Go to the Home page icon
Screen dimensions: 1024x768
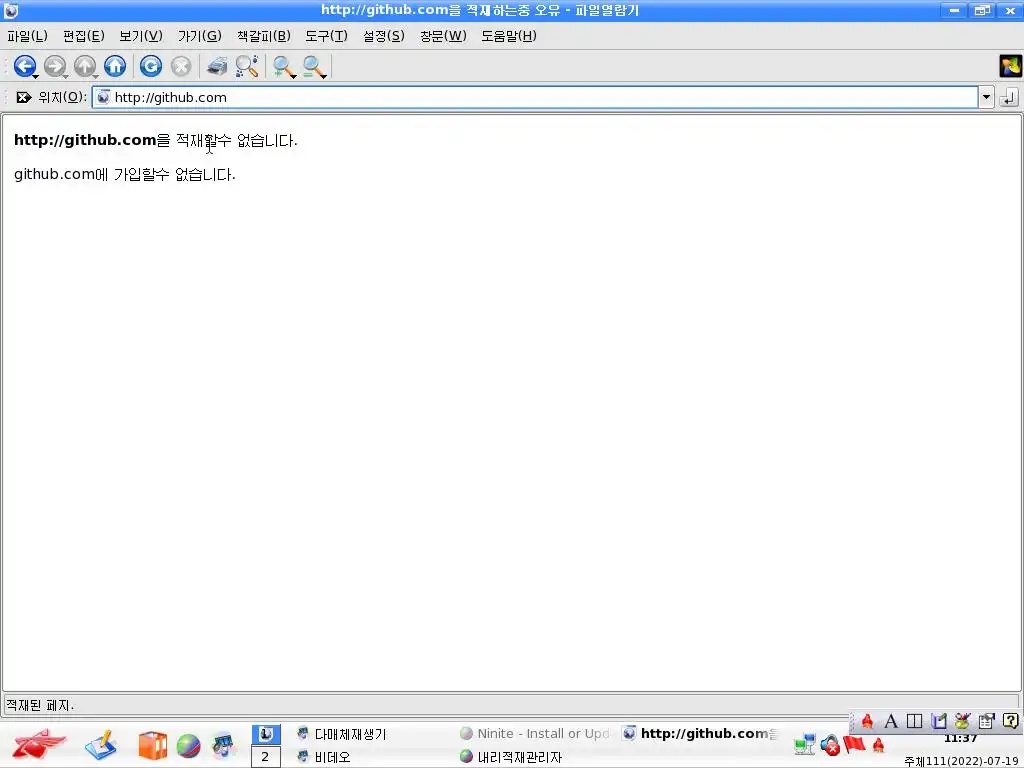(115, 65)
